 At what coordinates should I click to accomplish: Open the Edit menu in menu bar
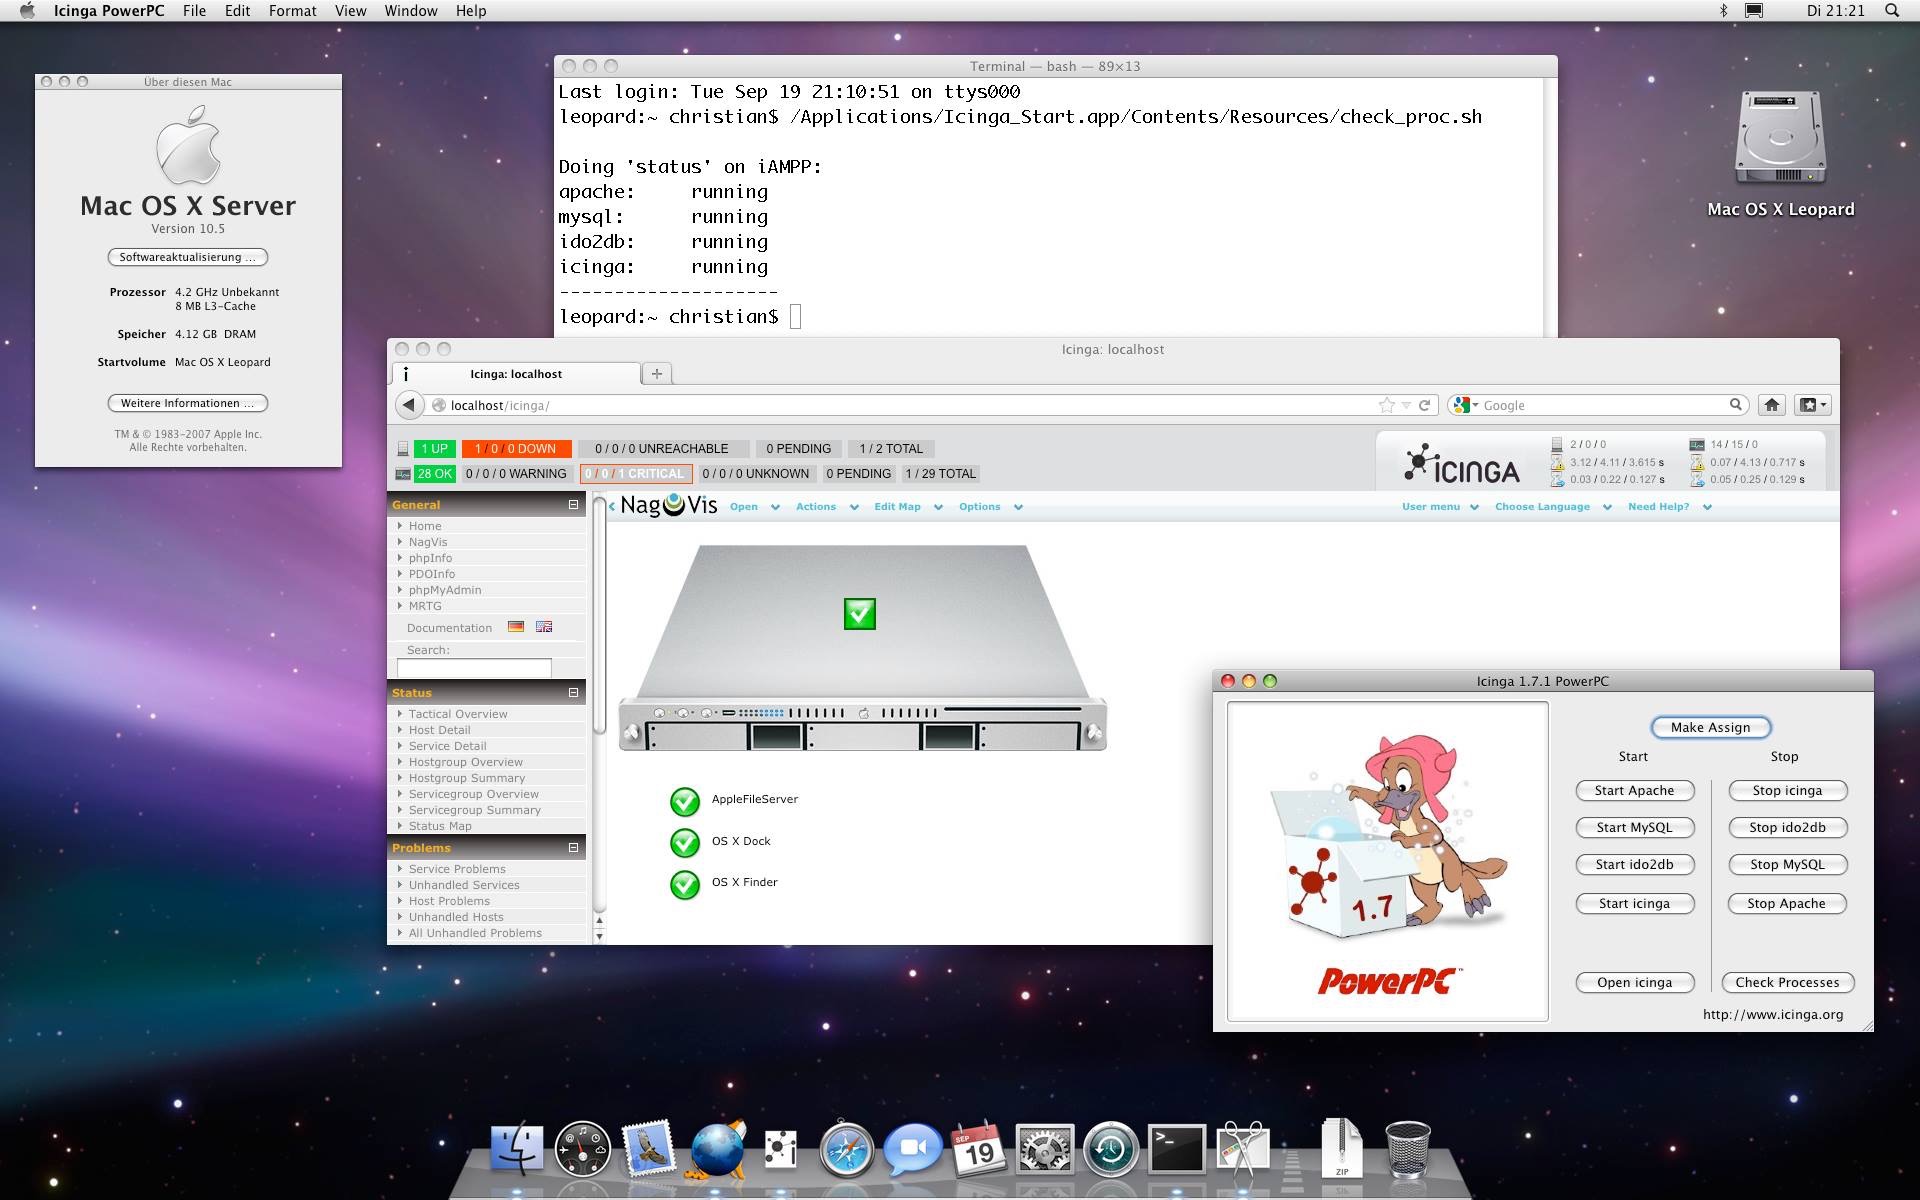237,10
